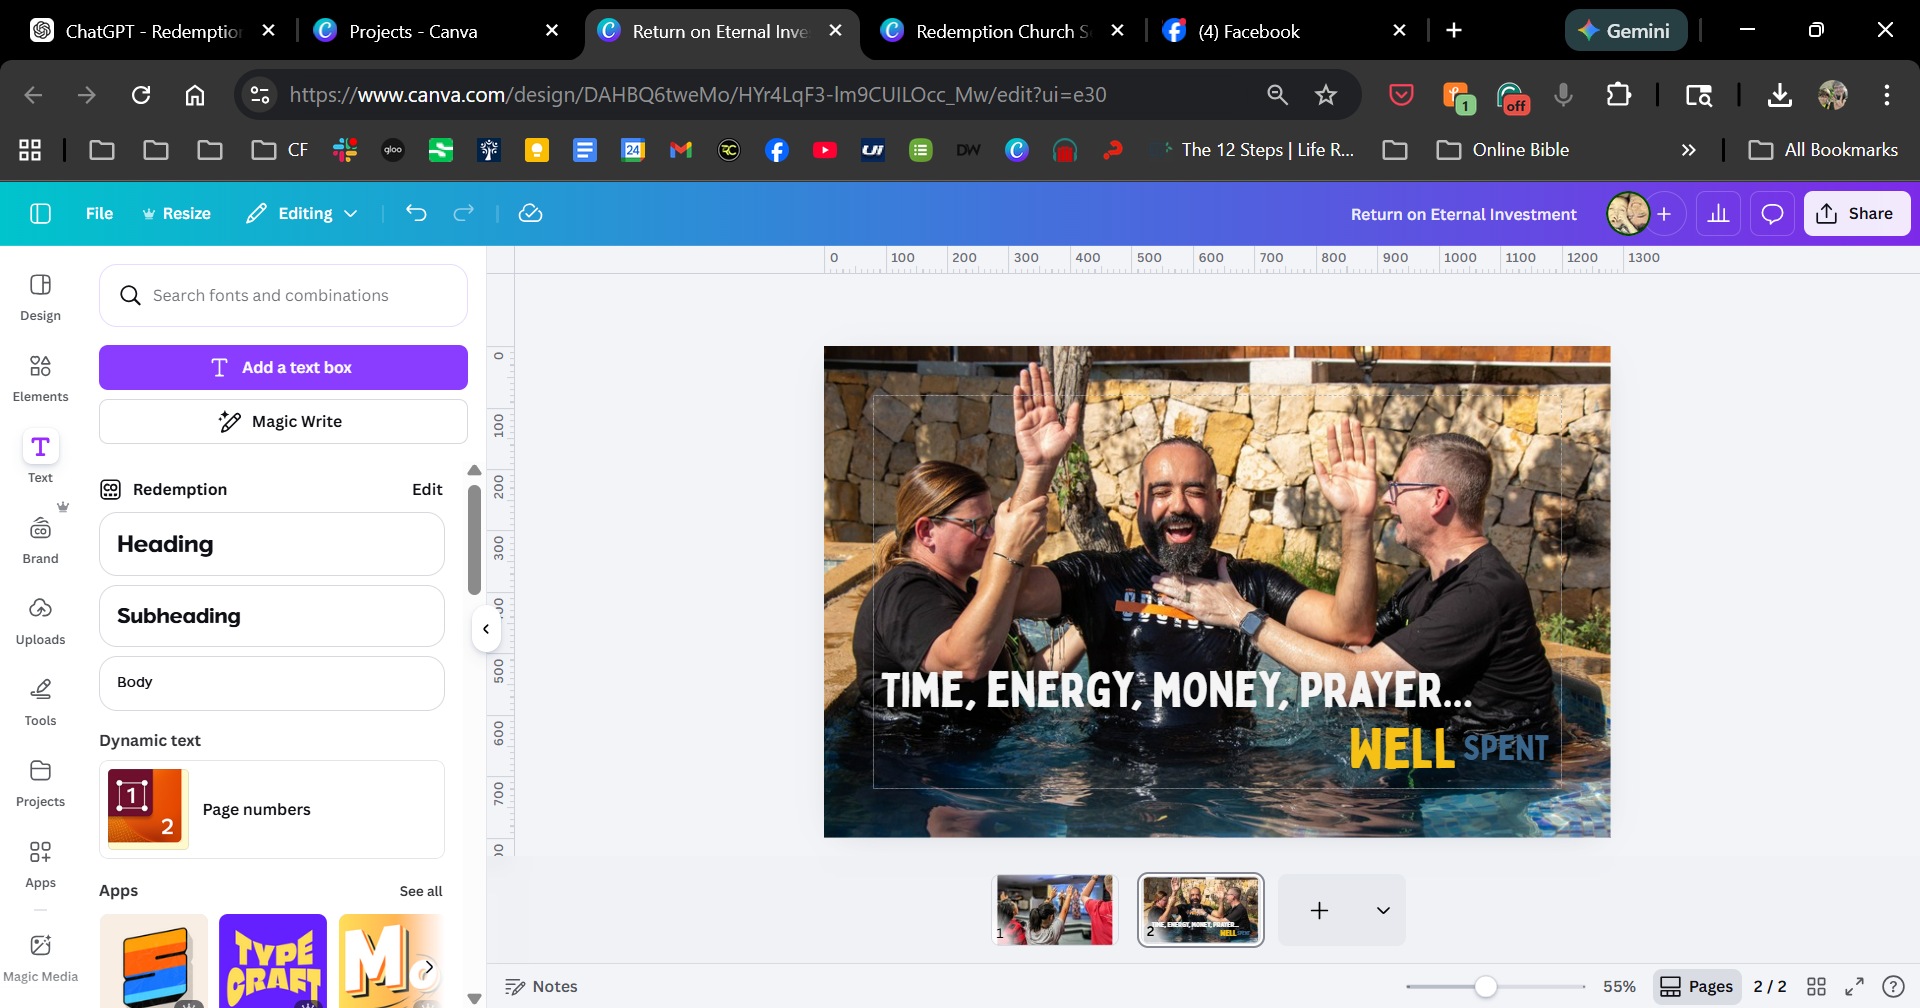Open the Uploads panel
Image resolution: width=1920 pixels, height=1008 pixels.
click(x=40, y=621)
